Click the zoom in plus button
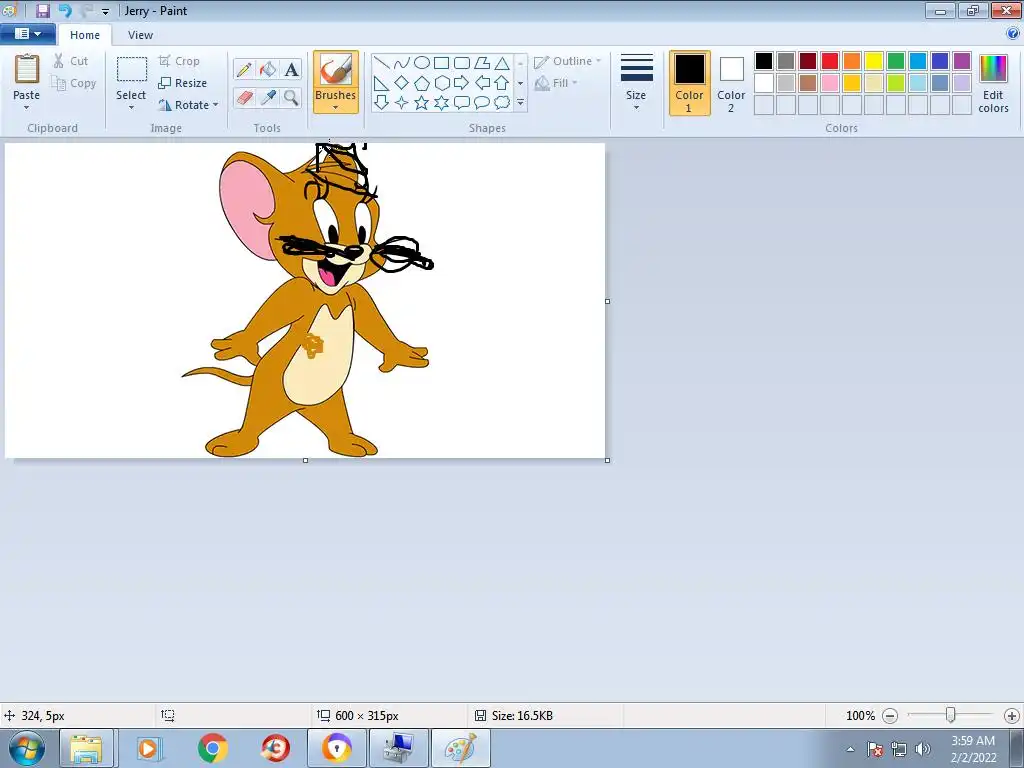The width and height of the screenshot is (1024, 768). [x=1012, y=716]
